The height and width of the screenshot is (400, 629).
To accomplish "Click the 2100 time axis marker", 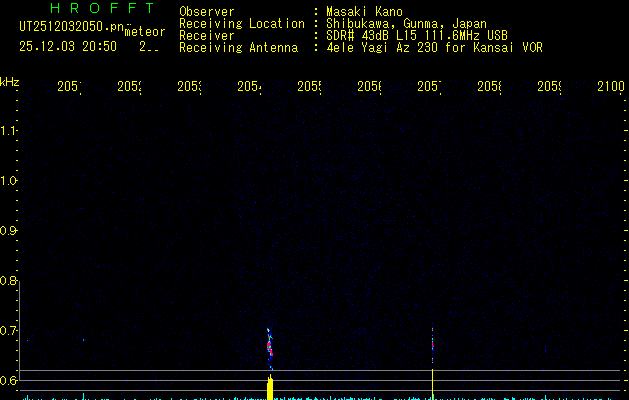I will [x=611, y=87].
